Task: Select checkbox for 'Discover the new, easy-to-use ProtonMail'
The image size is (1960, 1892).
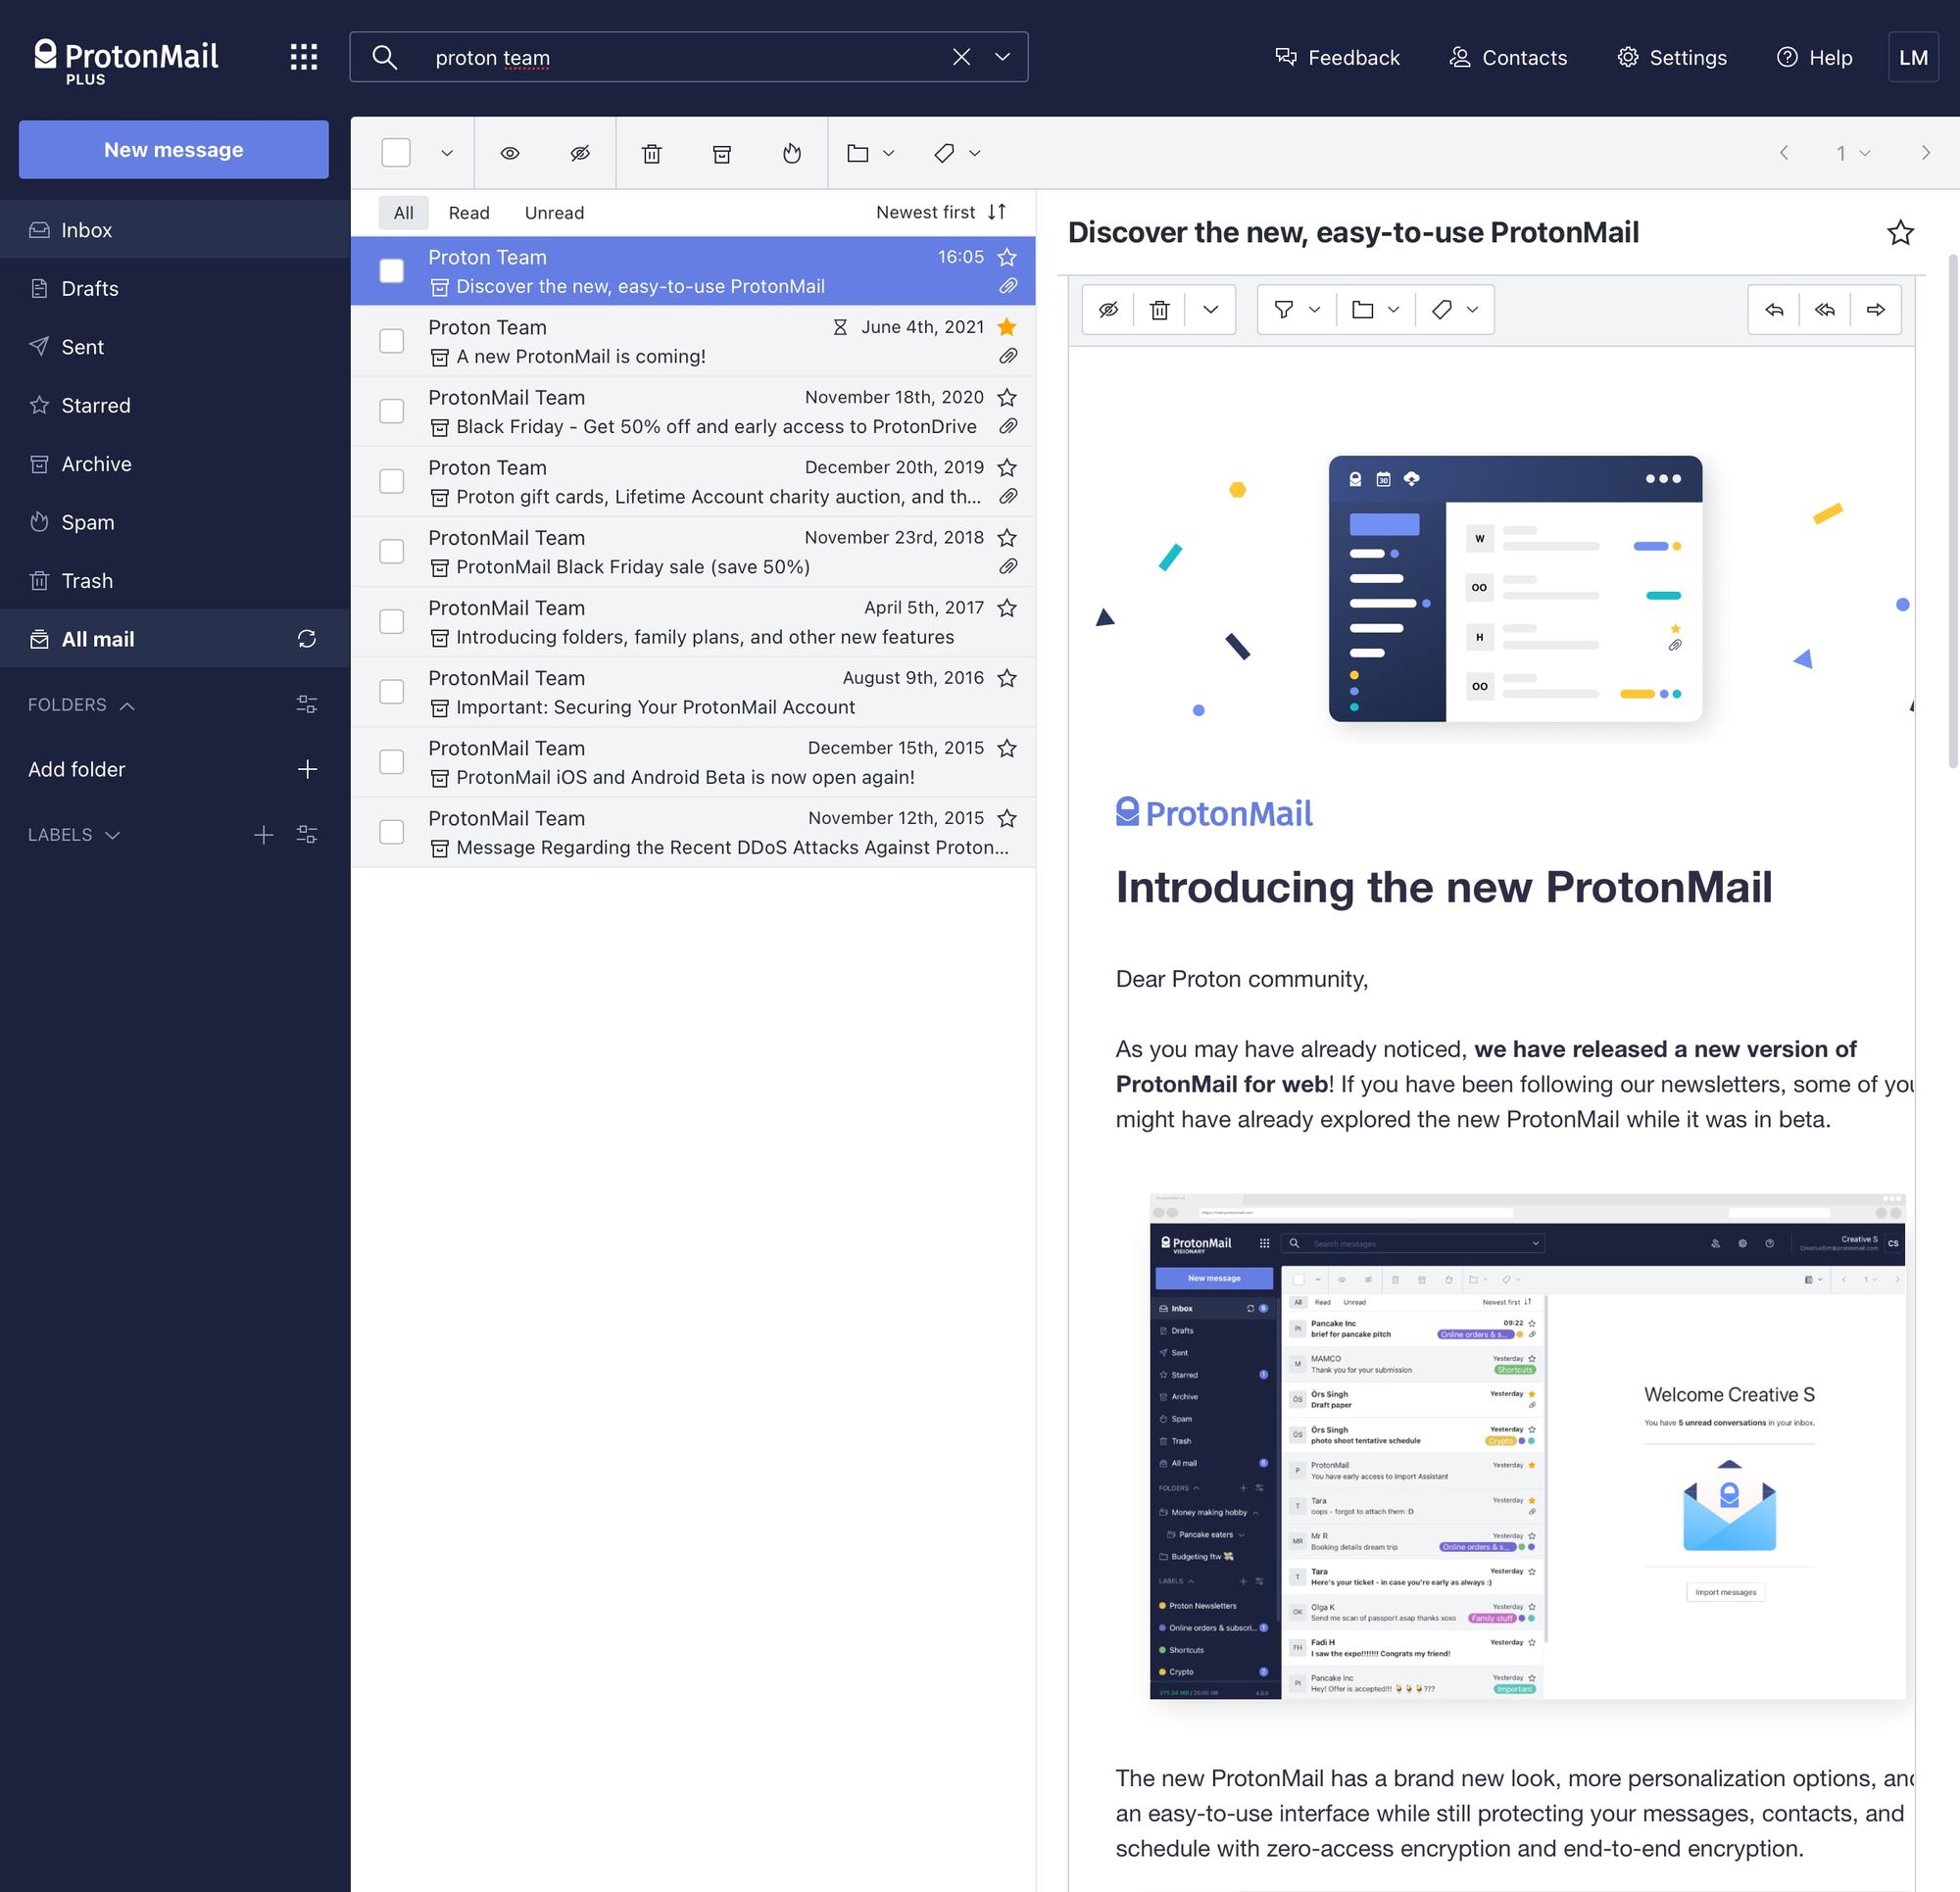Action: click(x=392, y=271)
